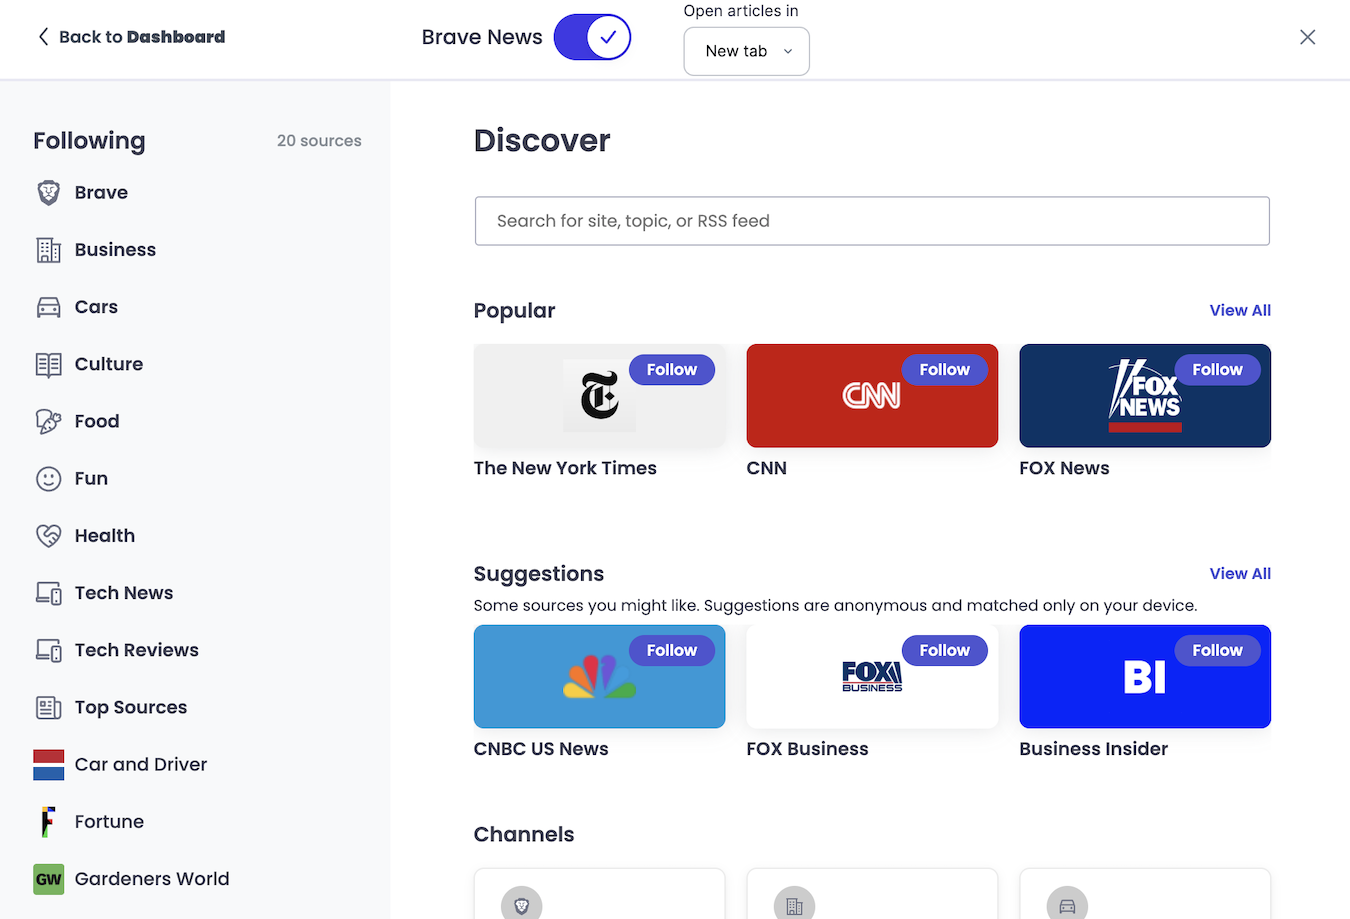Select the Business label in Following list
The width and height of the screenshot is (1350, 919).
[x=115, y=250]
